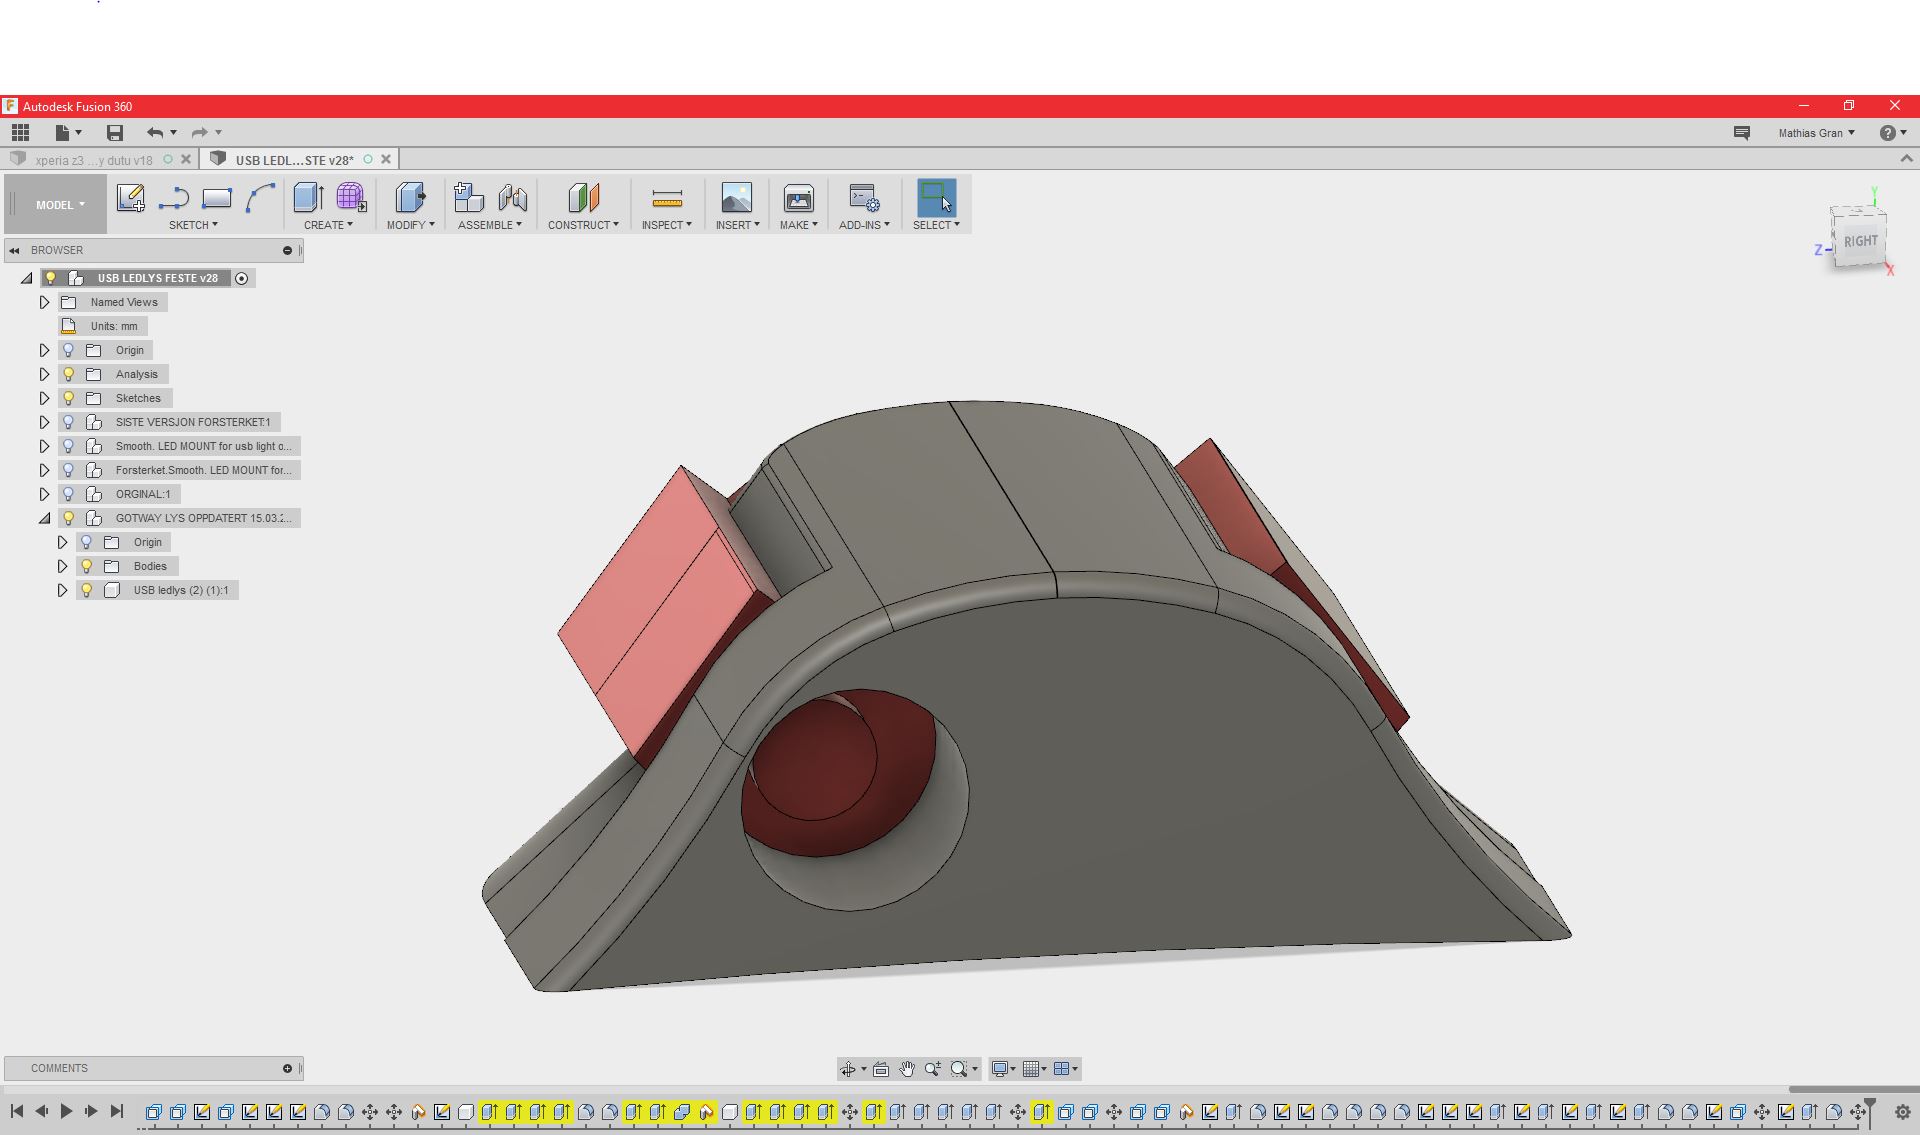Expand the Analysis tree node

coord(44,374)
